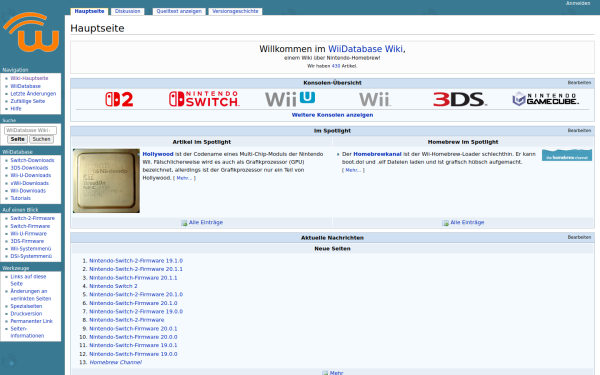Image resolution: width=600 pixels, height=375 pixels.
Task: Open DSi-Systemmenü sidebar link
Action: tap(31, 256)
